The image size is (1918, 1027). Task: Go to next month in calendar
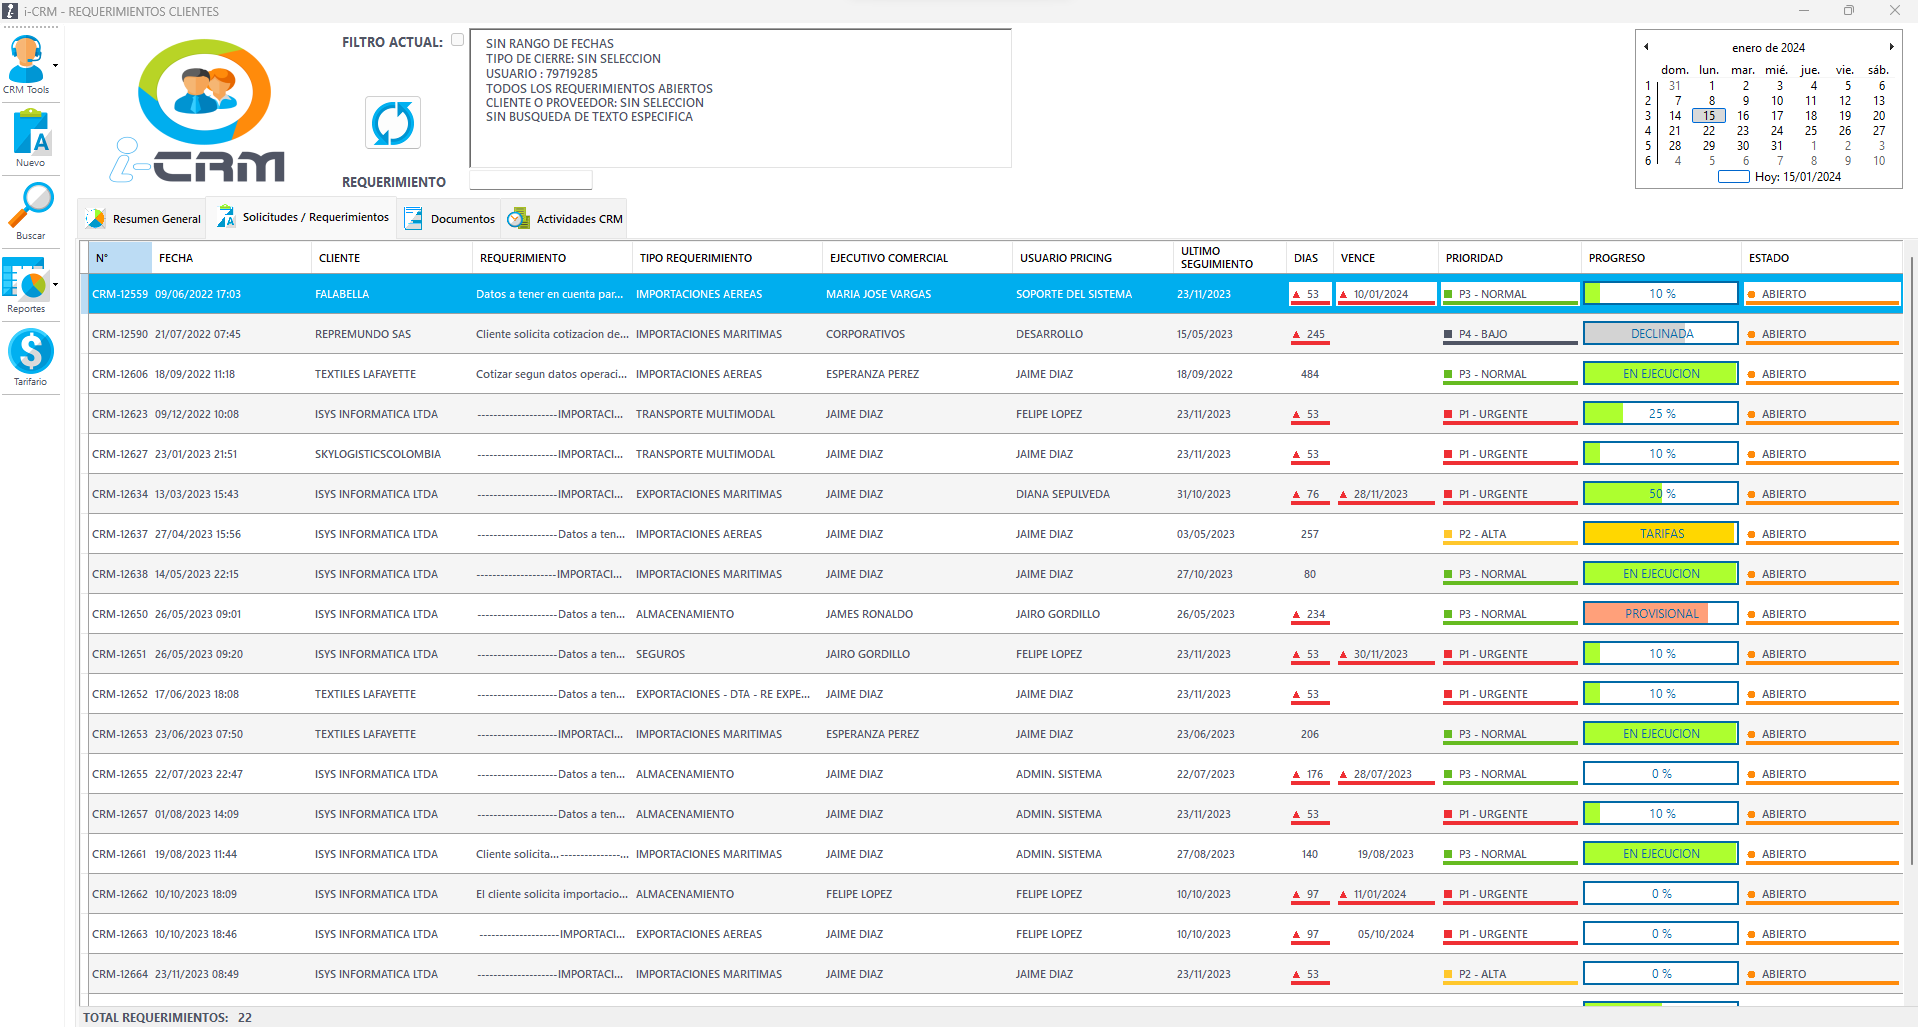1891,47
